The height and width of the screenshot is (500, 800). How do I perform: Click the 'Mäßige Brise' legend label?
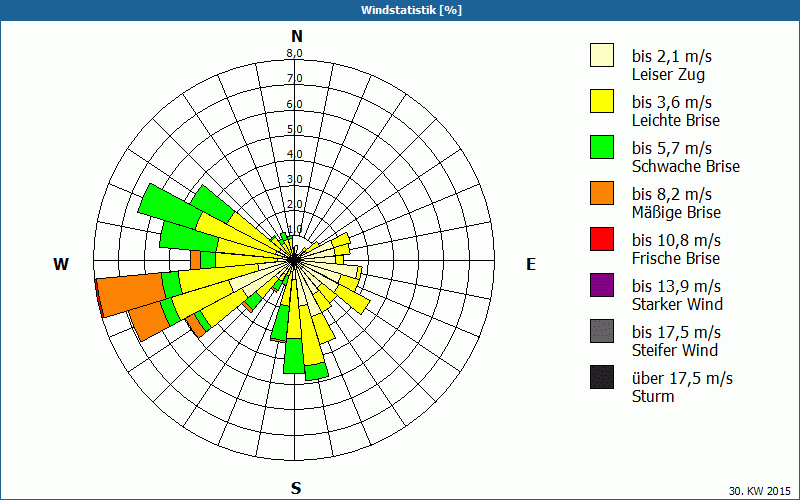click(677, 212)
